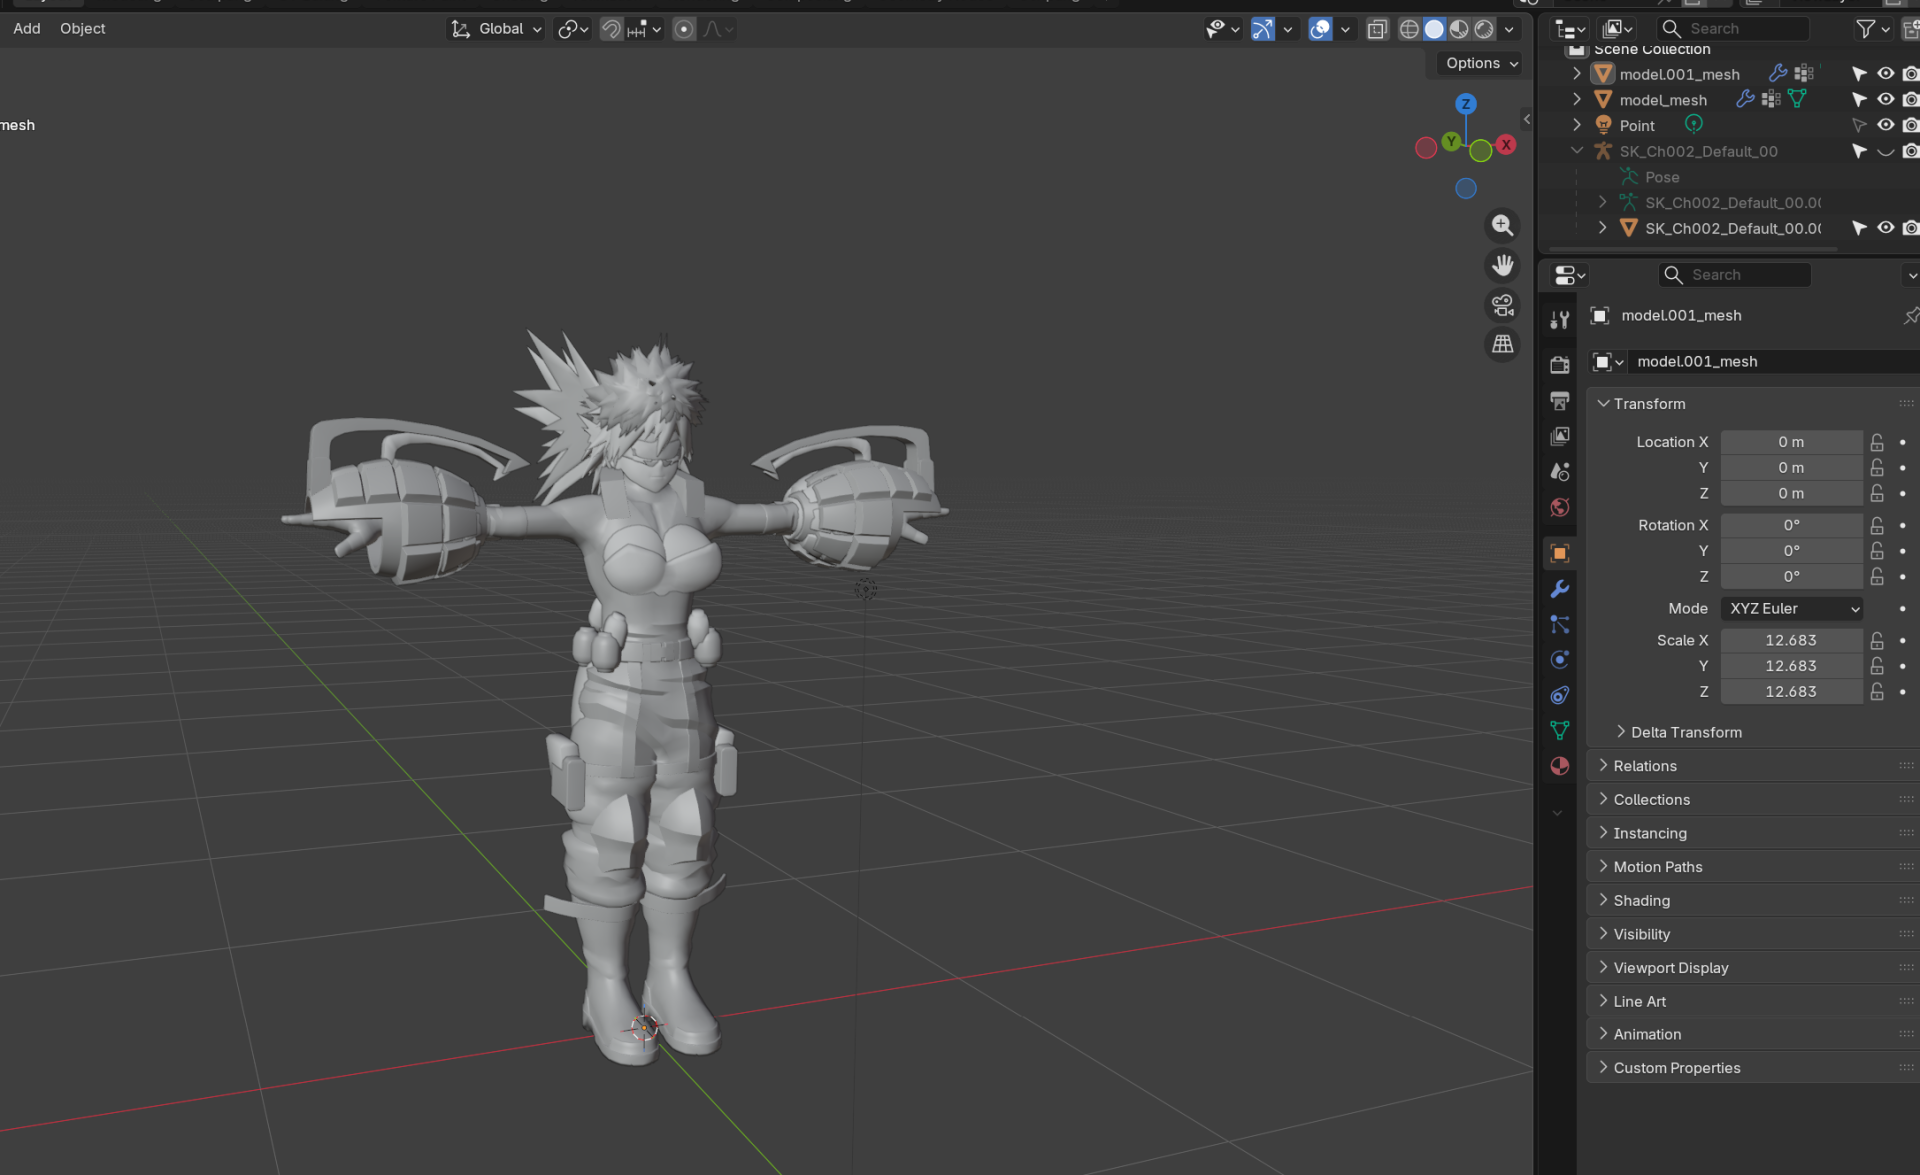
Task: Open viewport shading options dropdown arrow
Action: [1509, 29]
